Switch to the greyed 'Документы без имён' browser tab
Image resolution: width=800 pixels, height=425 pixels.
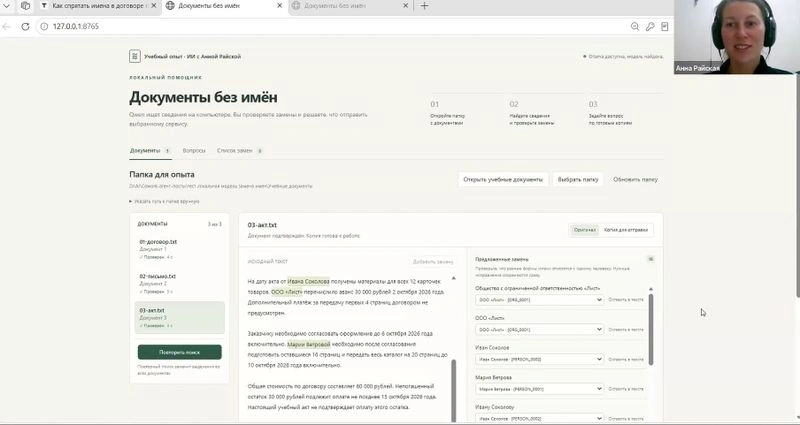click(x=349, y=6)
